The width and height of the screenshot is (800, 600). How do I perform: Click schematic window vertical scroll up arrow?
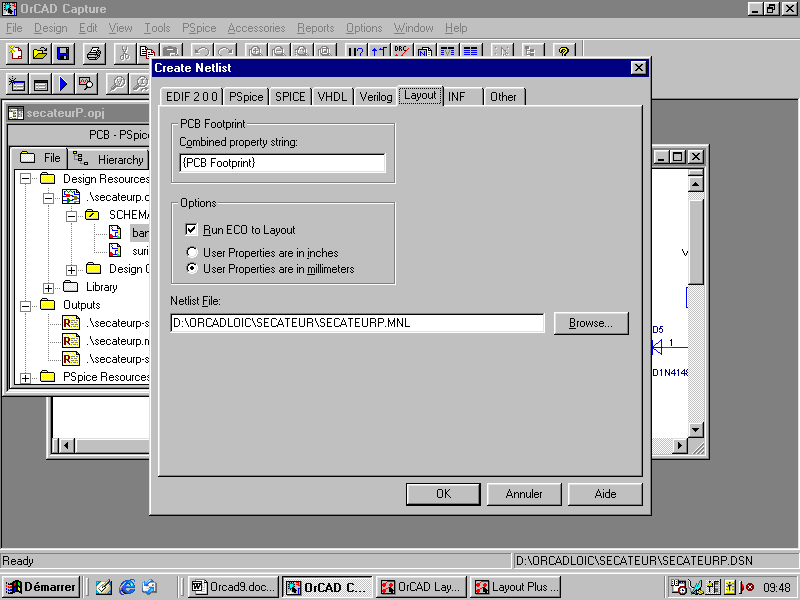695,184
